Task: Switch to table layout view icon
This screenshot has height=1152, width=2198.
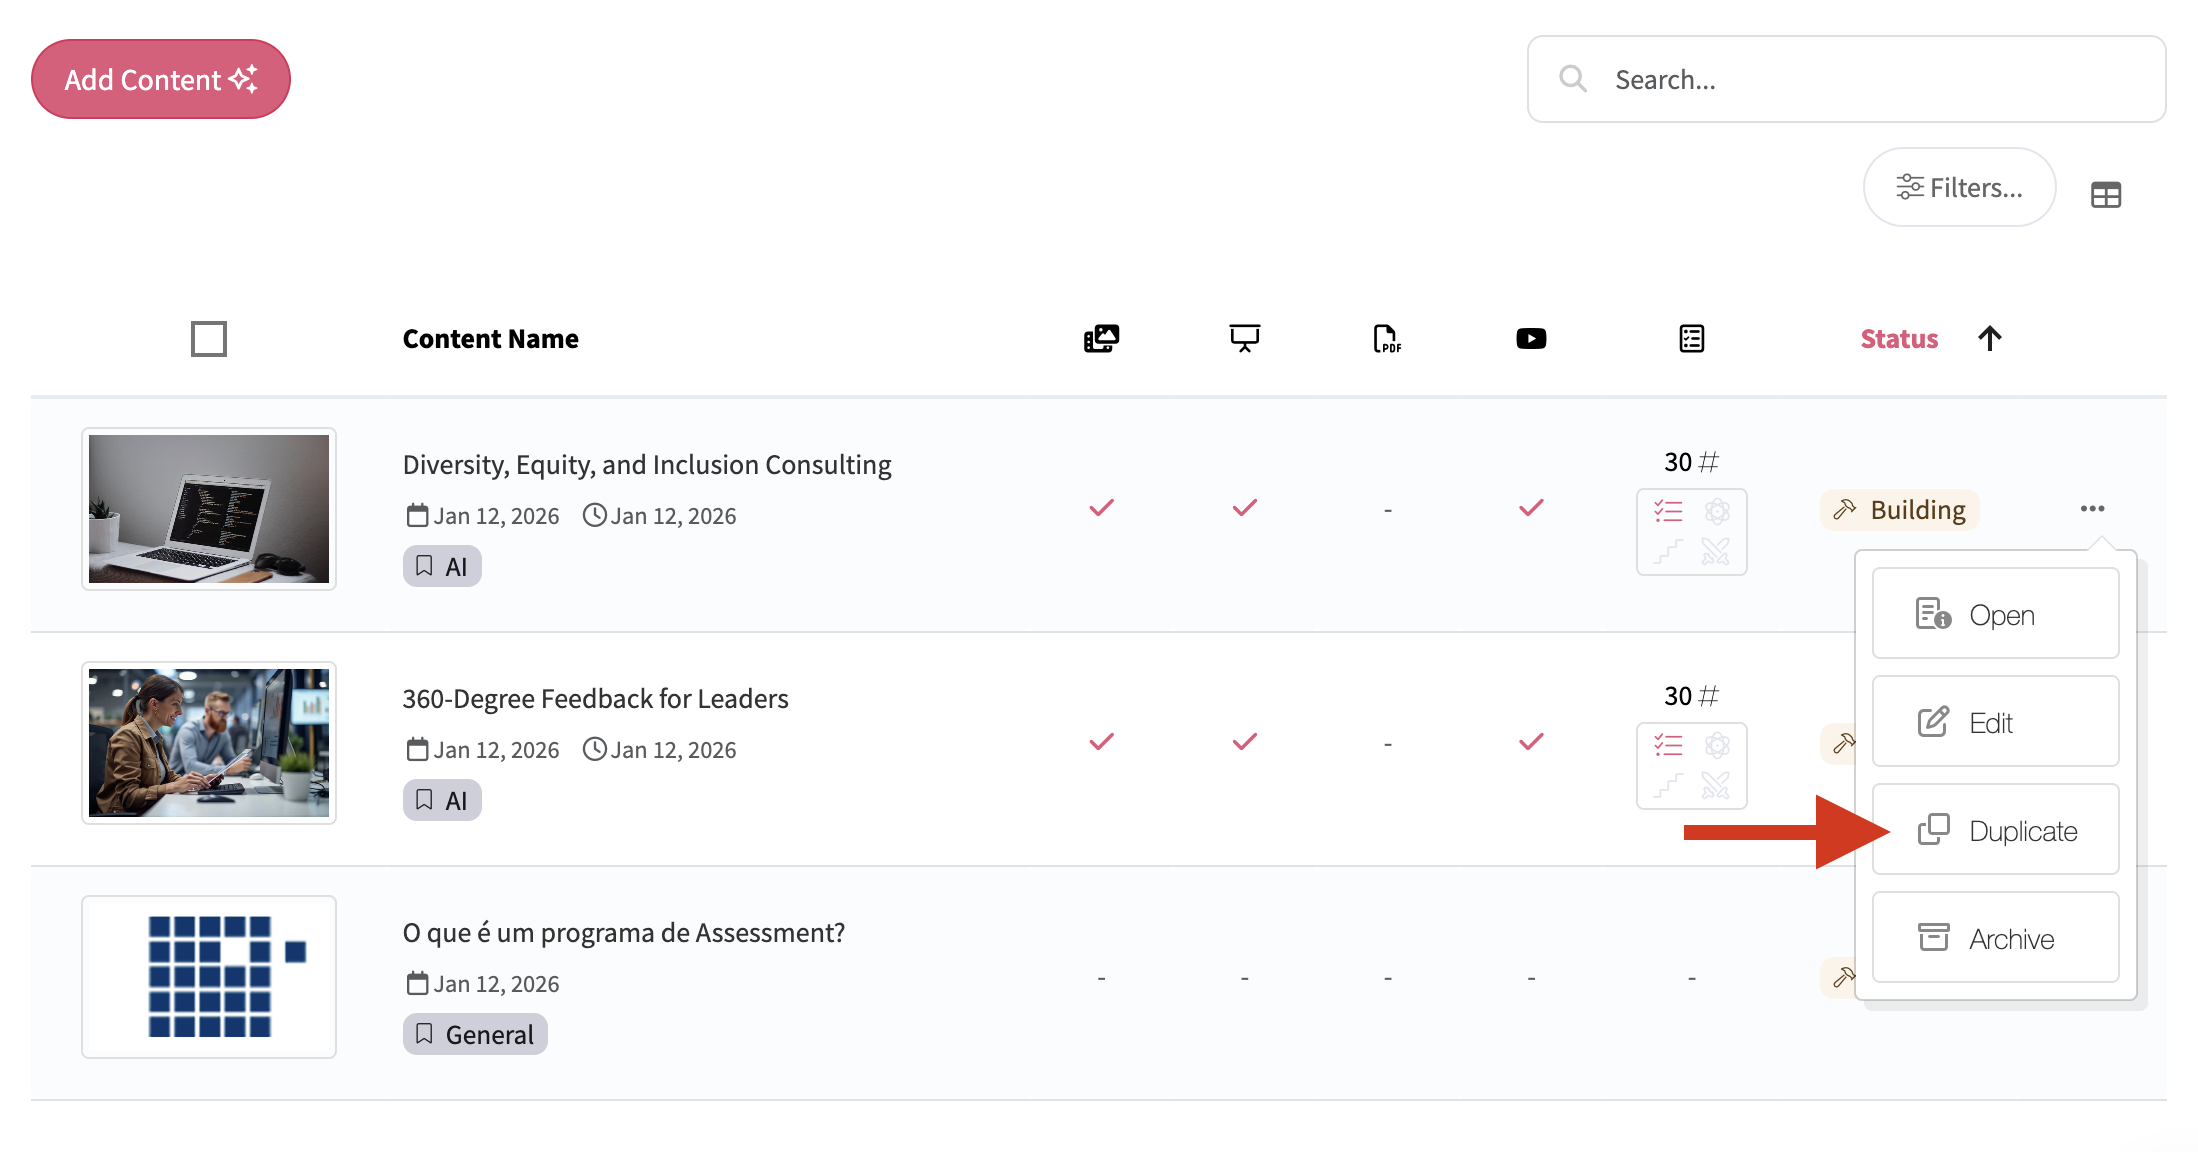Action: [2105, 195]
